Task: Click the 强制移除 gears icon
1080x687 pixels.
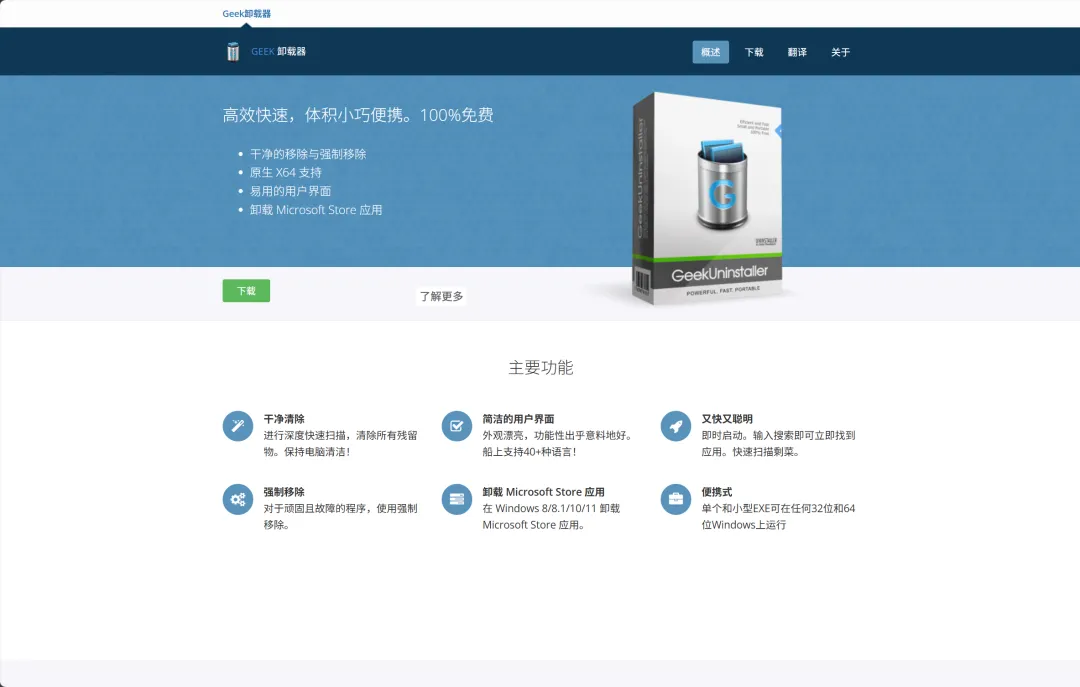Action: pyautogui.click(x=238, y=499)
